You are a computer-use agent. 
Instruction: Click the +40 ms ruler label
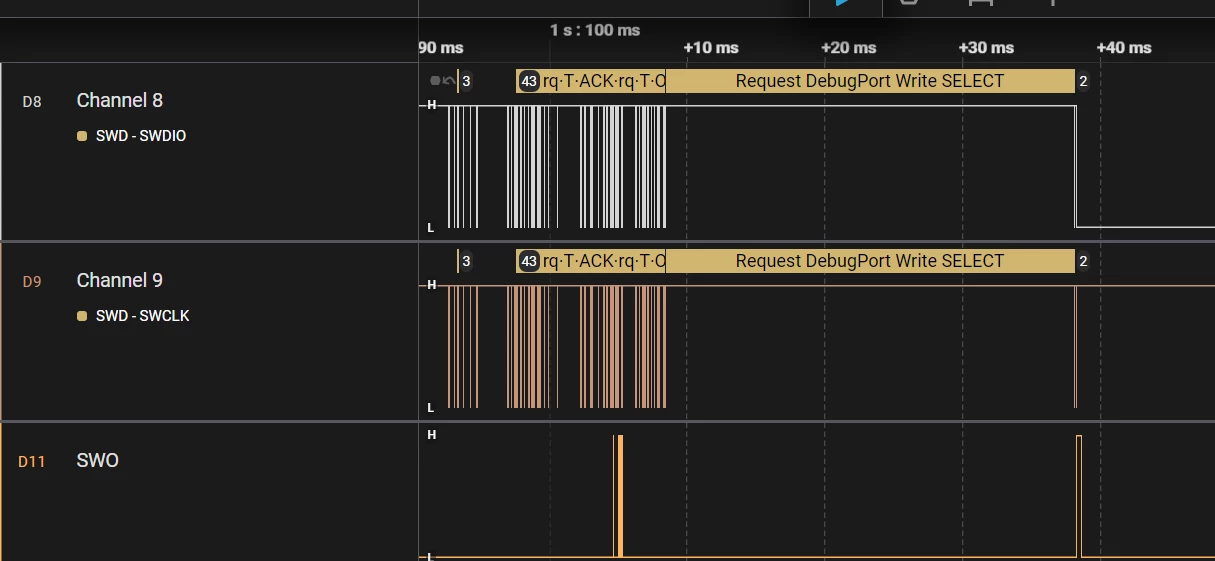pos(1124,47)
